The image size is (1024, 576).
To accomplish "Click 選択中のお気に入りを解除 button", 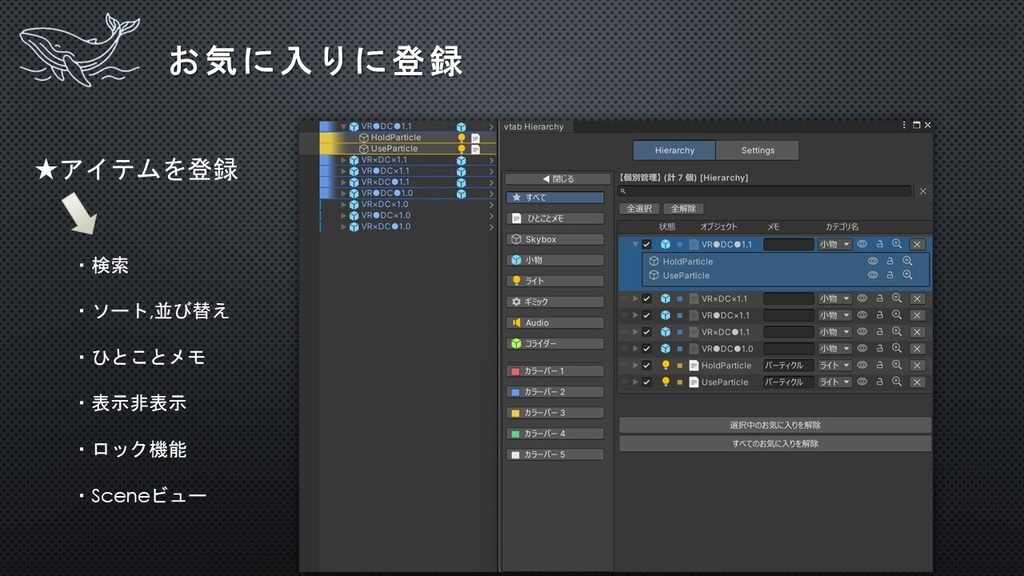I will (775, 425).
